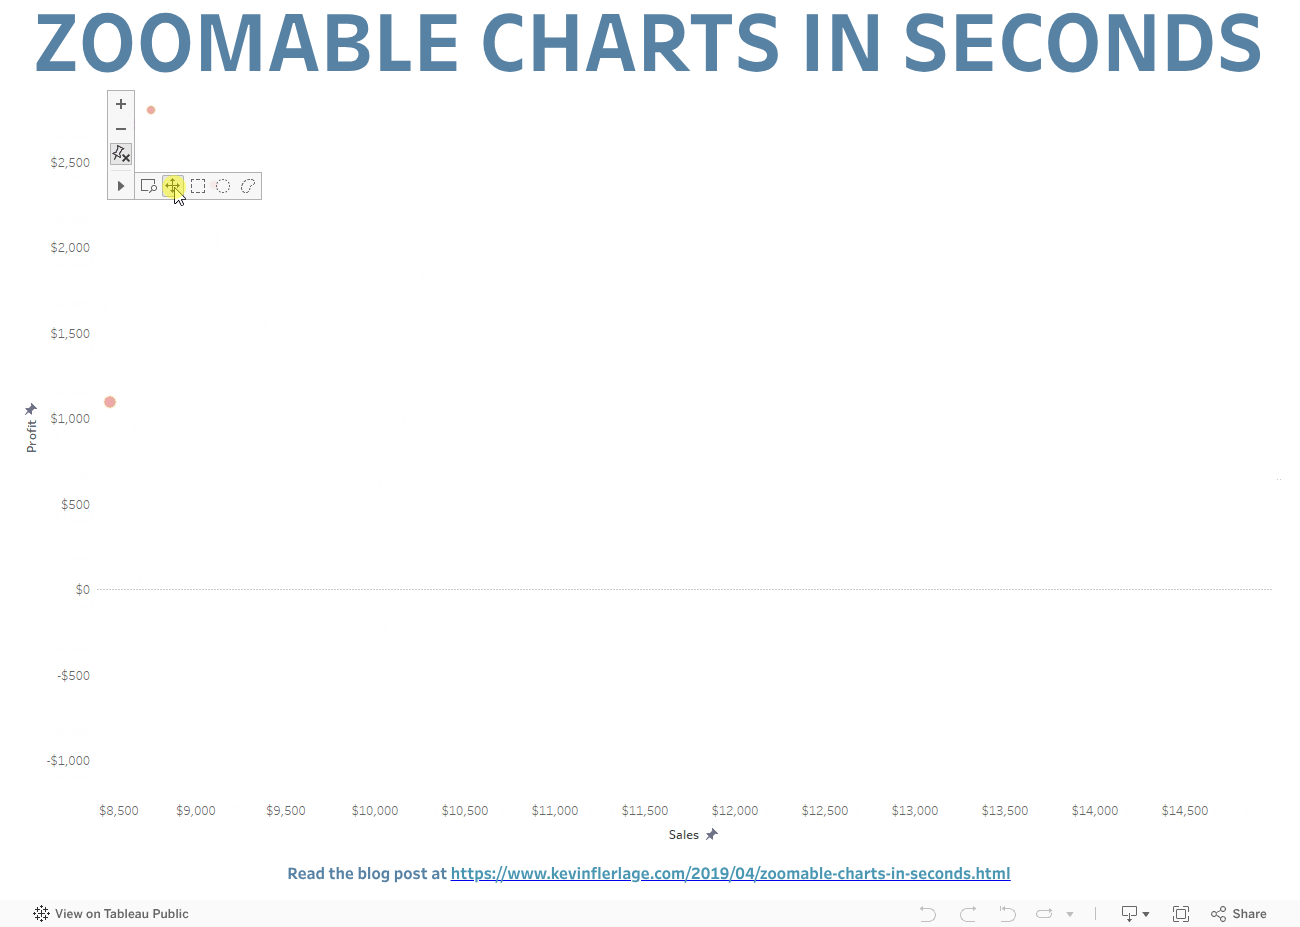Choose the rectangular selection tool
This screenshot has height=927, width=1300.
[x=198, y=186]
